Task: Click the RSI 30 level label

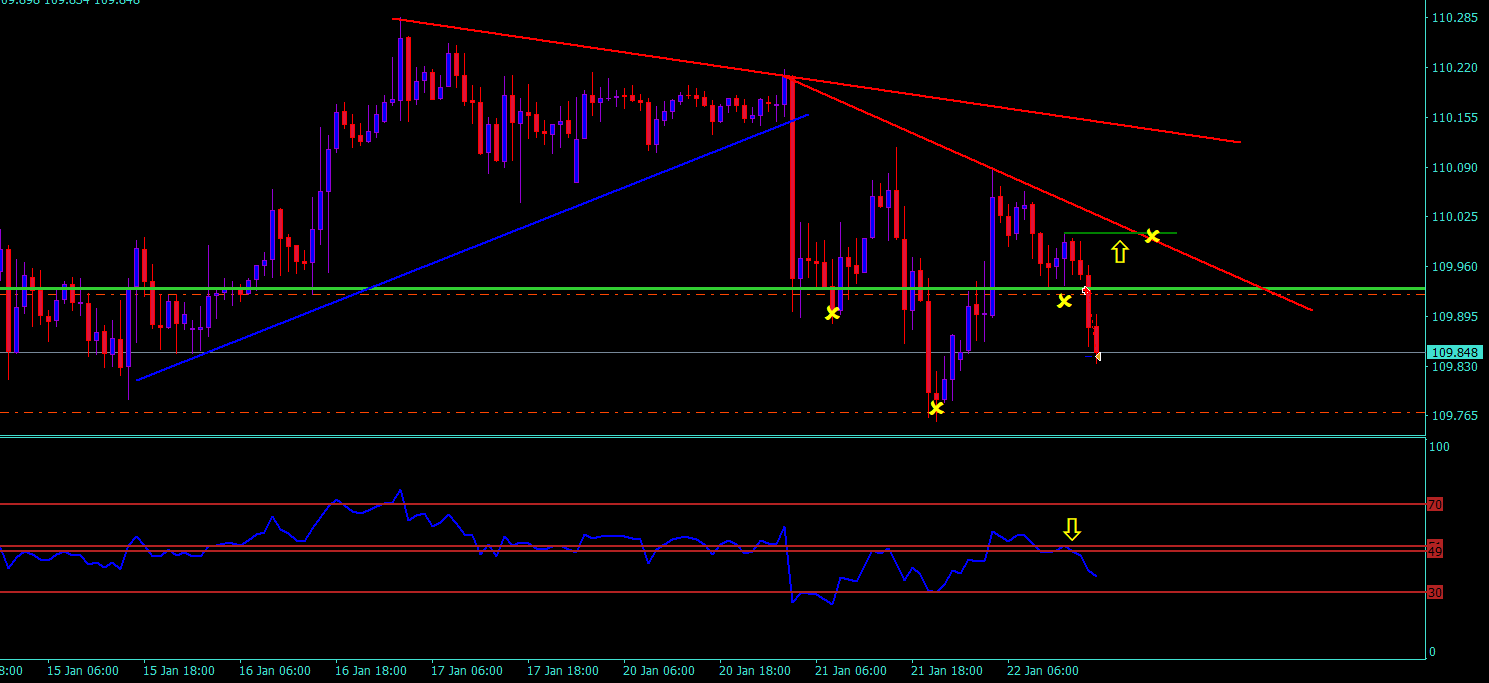Action: click(1435, 593)
